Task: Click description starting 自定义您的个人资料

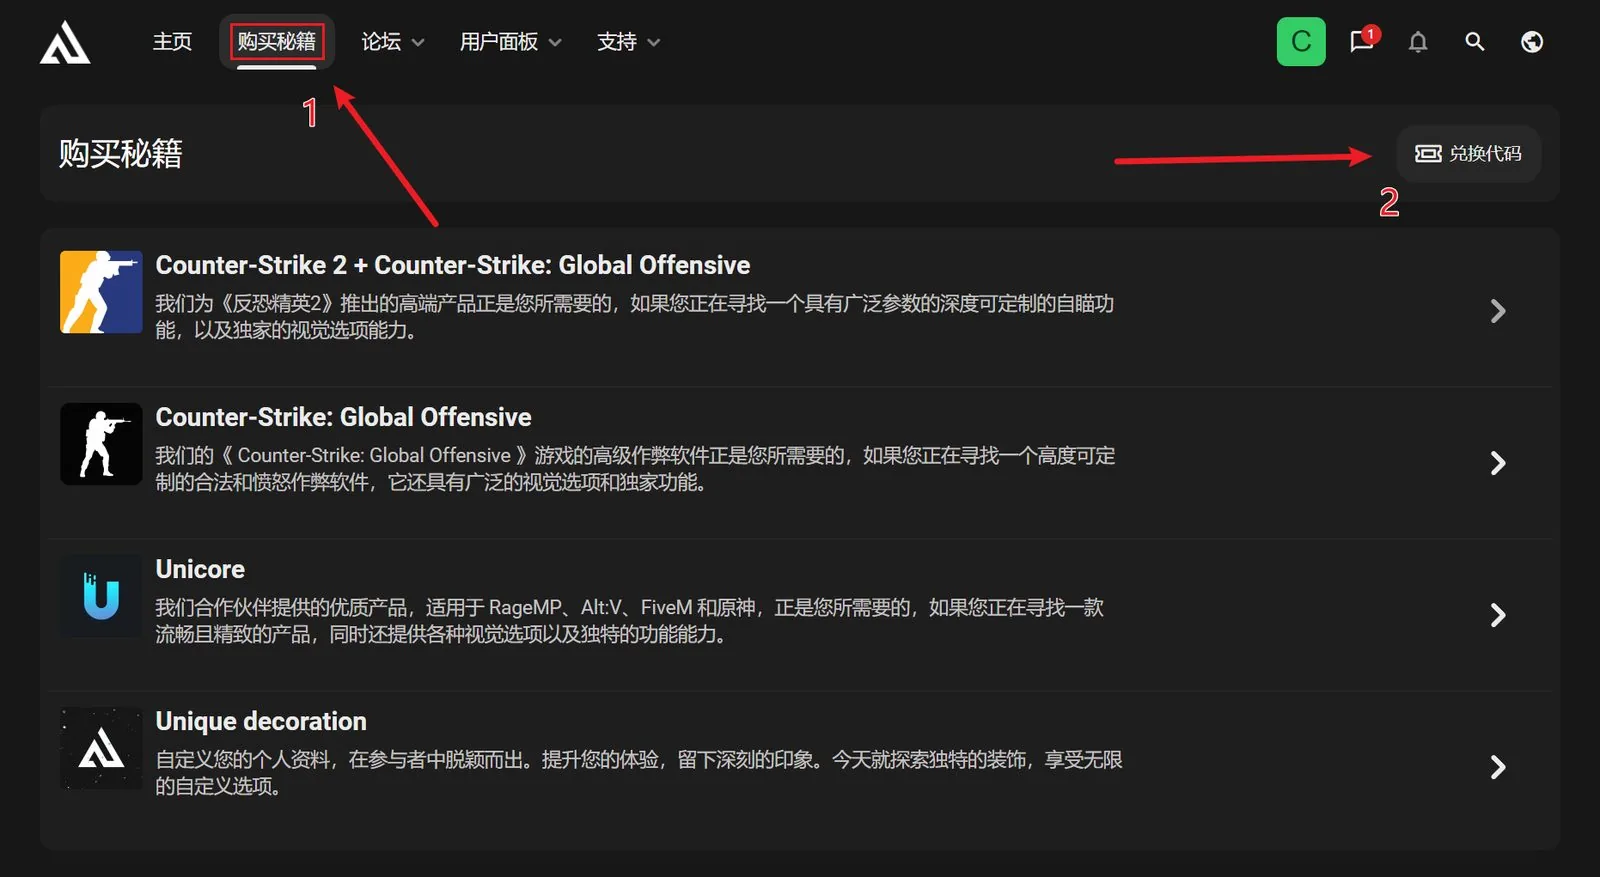Action: point(638,773)
